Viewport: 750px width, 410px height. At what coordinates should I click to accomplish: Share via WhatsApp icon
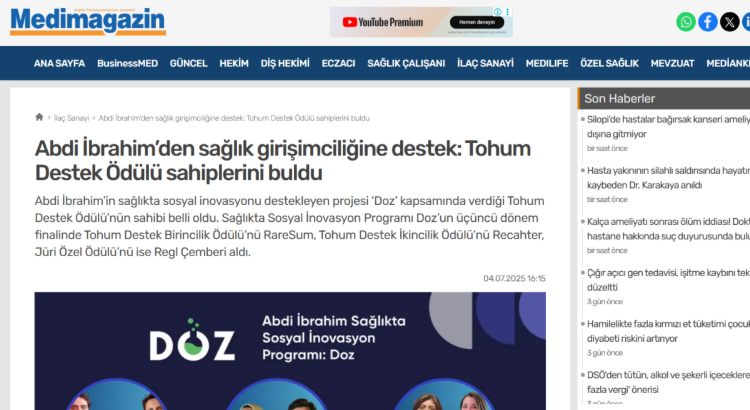tap(685, 22)
